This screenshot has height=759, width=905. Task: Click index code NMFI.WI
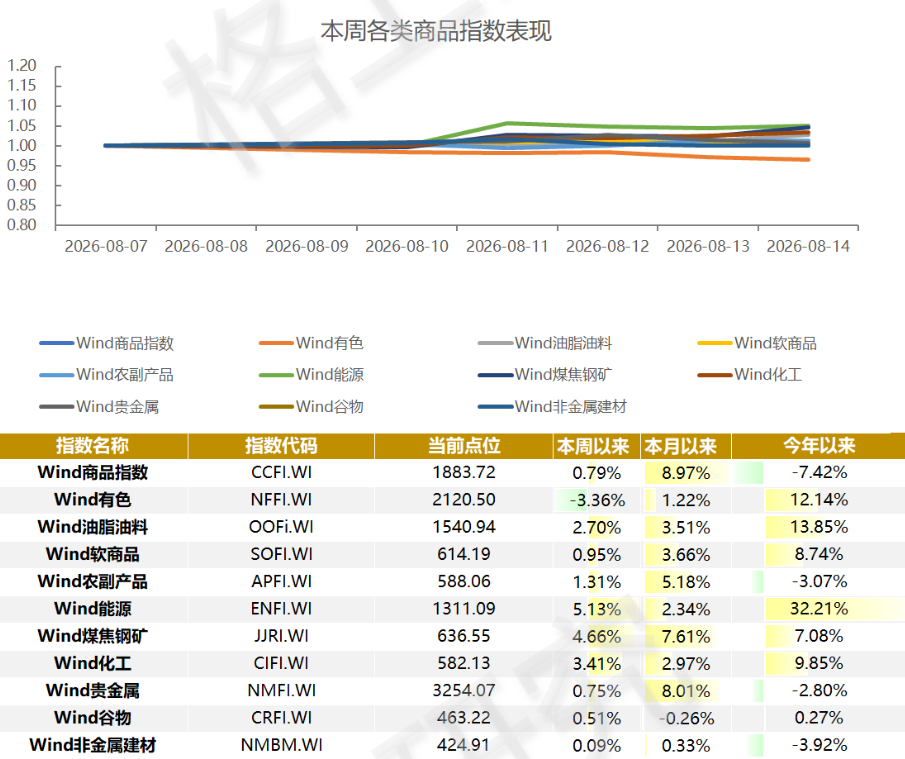281,690
